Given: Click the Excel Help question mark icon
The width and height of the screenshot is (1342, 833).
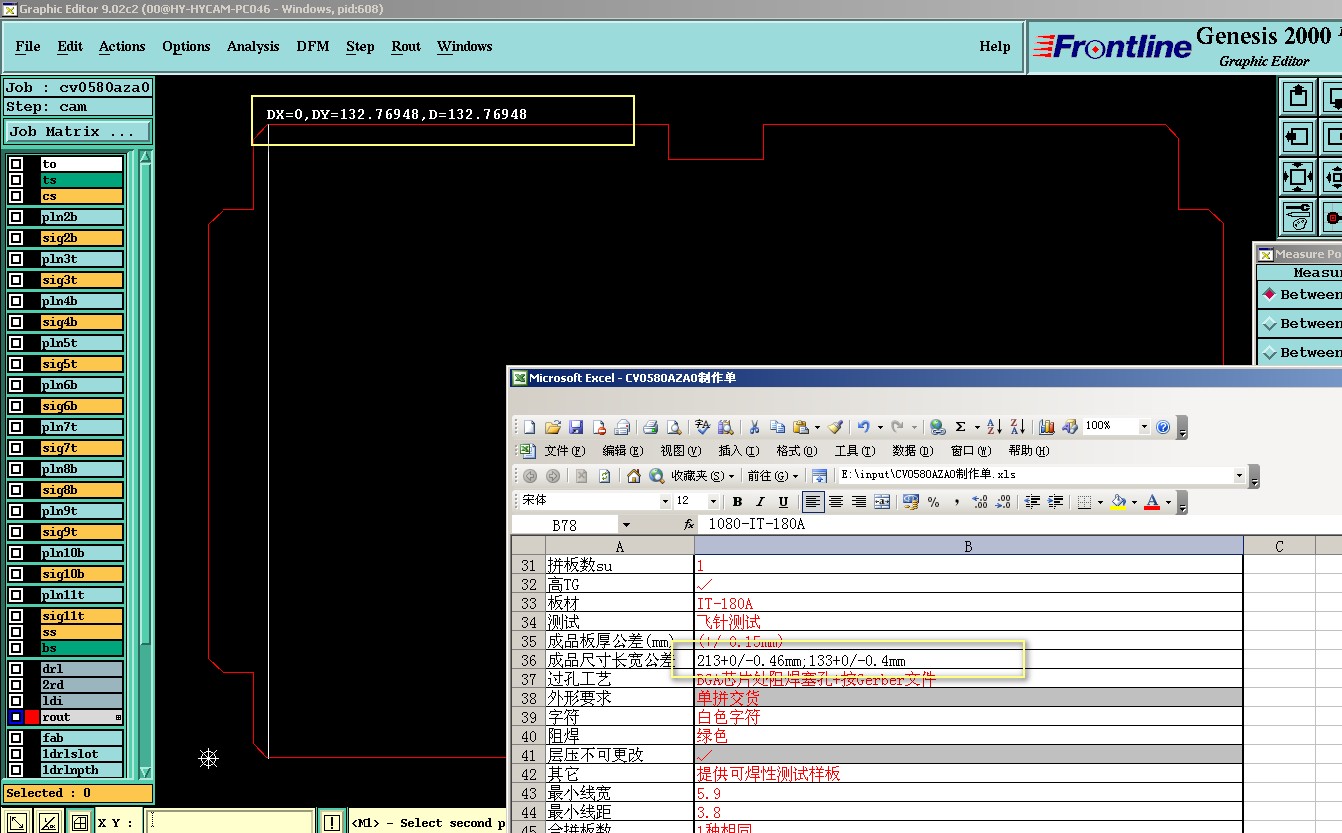Looking at the screenshot, I should [x=1163, y=427].
